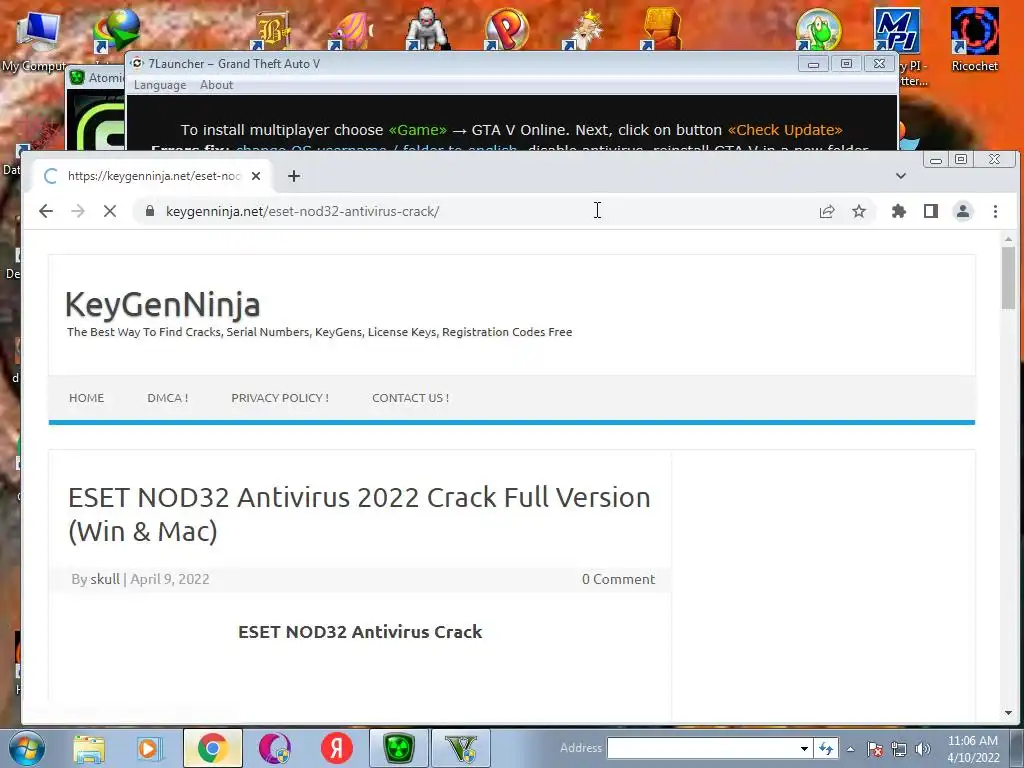Expand the taskbar Address dropdown arrow

[805, 748]
